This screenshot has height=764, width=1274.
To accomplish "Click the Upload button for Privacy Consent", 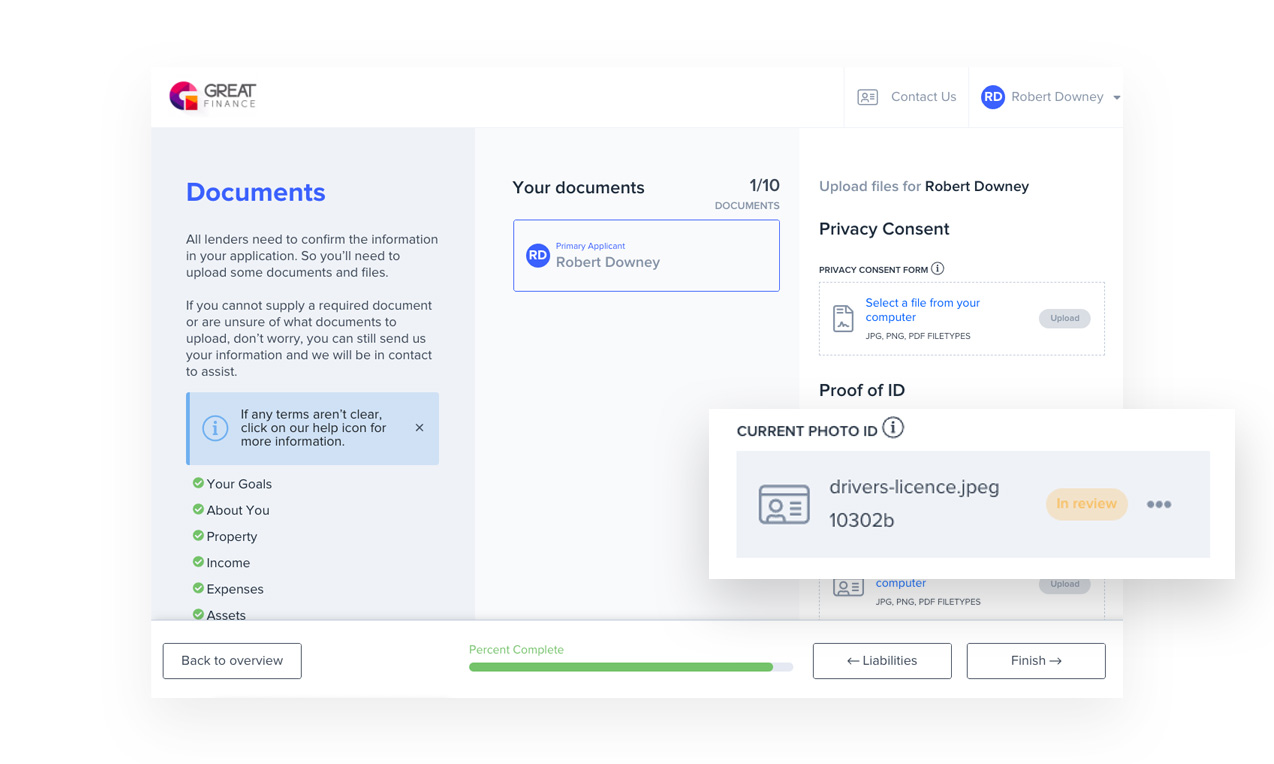I will tap(1064, 318).
